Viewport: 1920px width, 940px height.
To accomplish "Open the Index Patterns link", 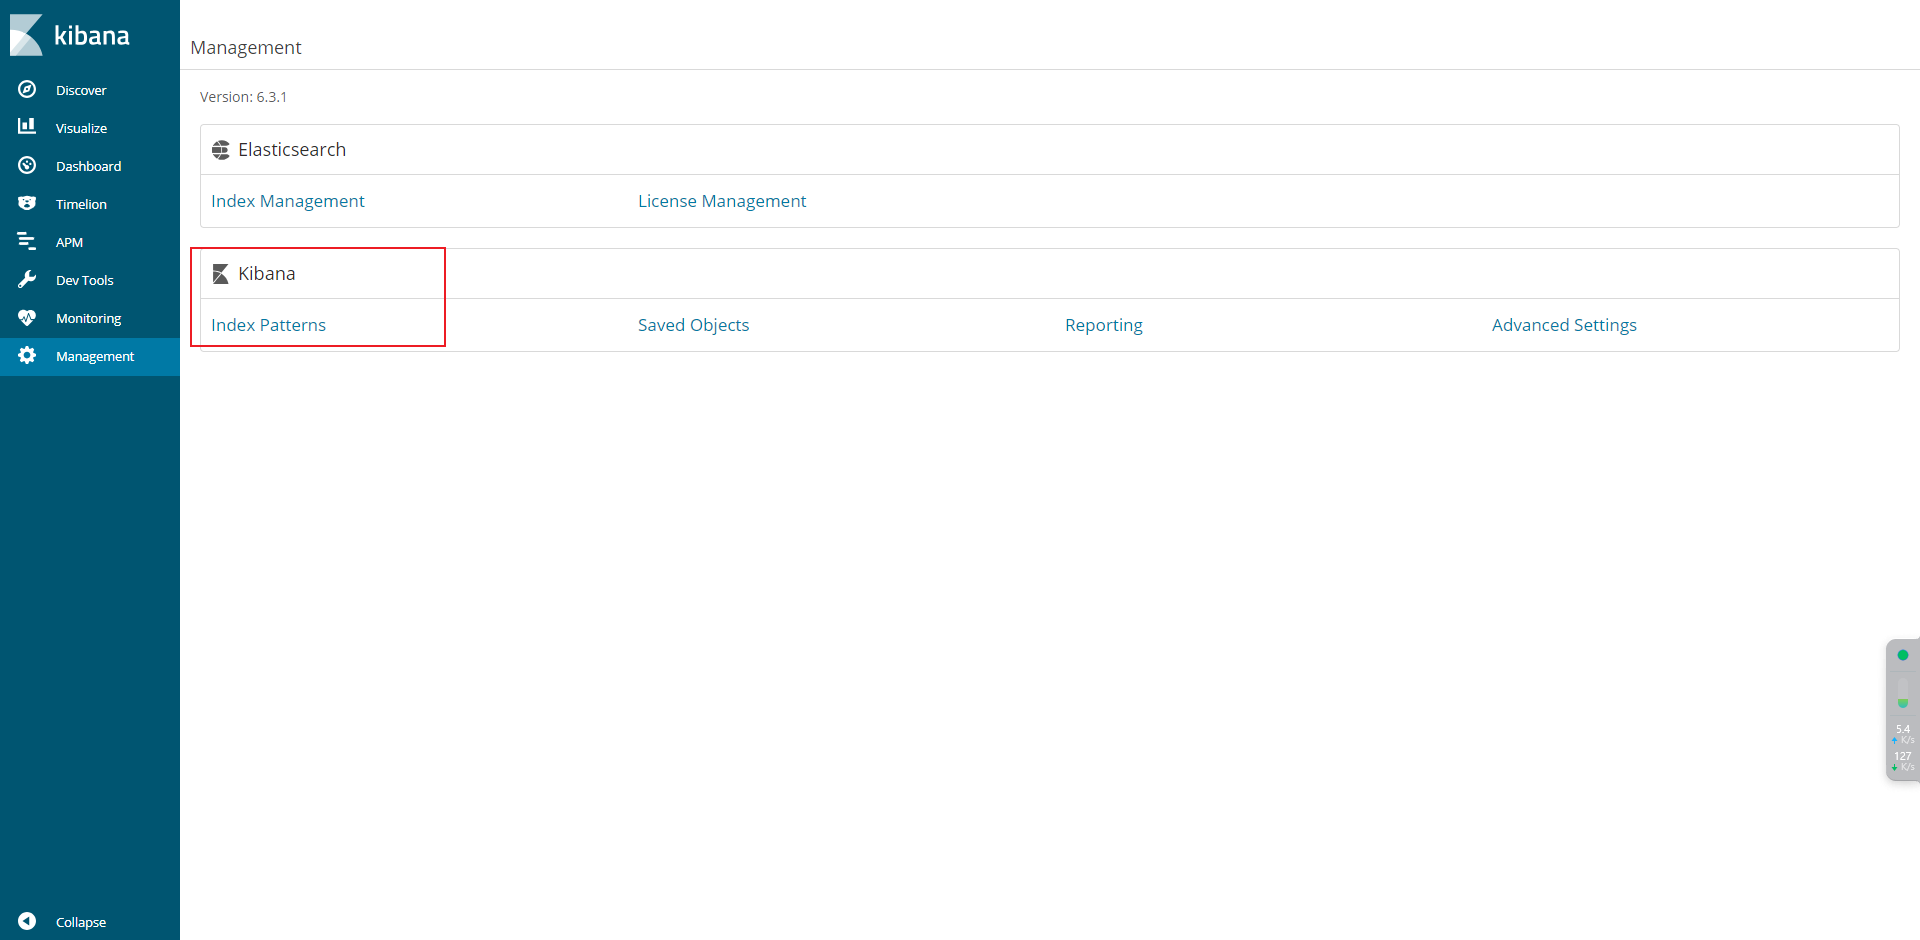I will [268, 325].
